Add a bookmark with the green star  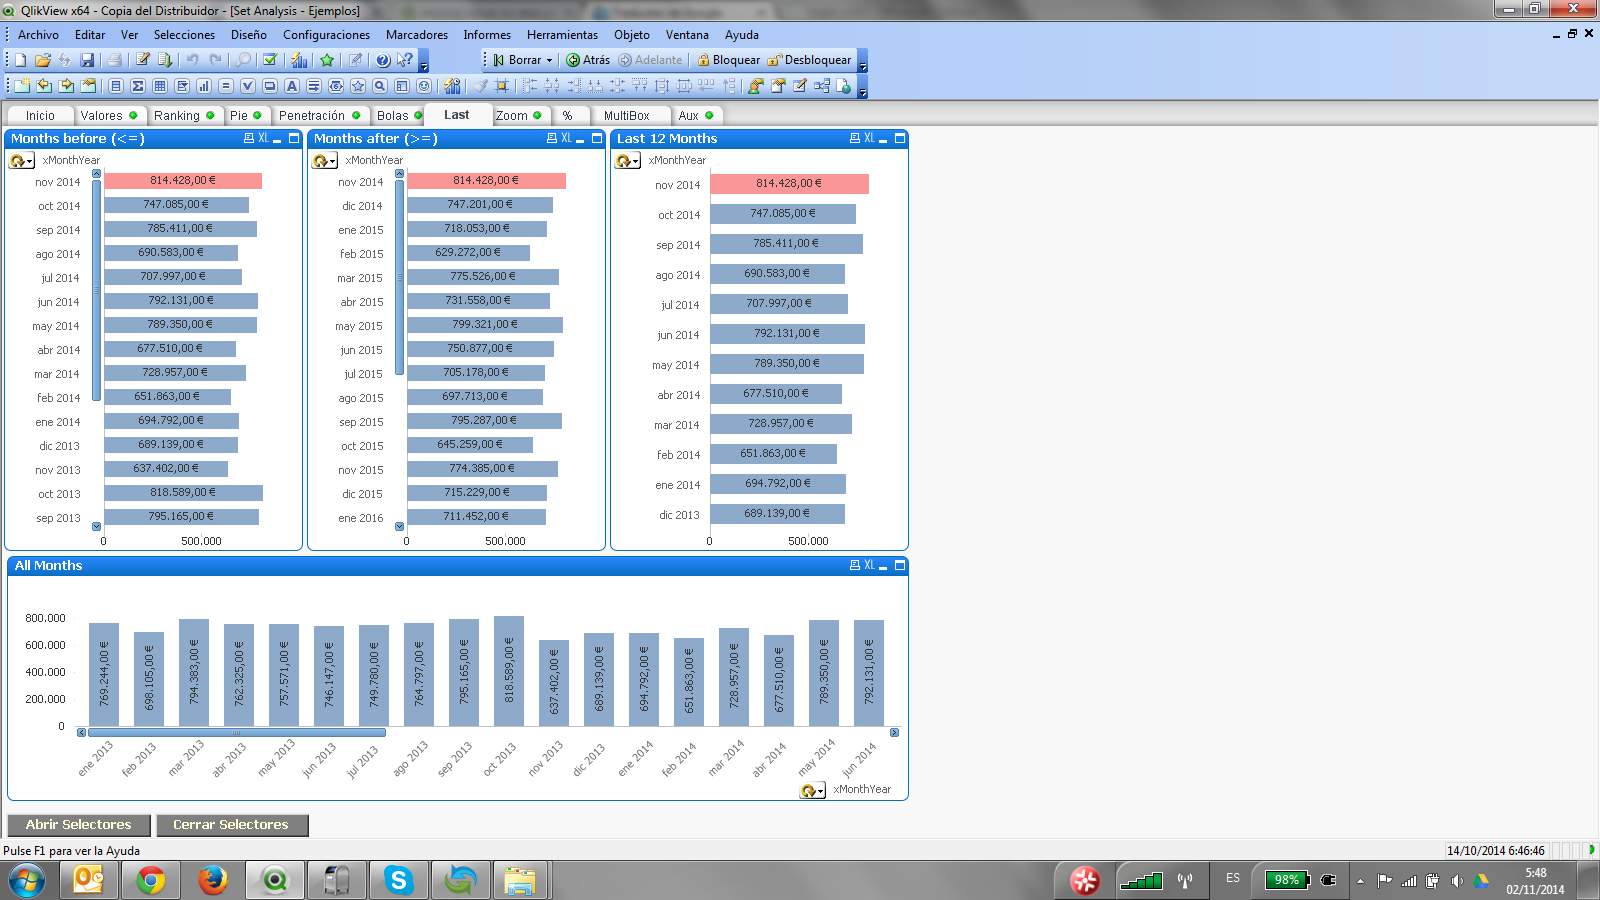(327, 60)
